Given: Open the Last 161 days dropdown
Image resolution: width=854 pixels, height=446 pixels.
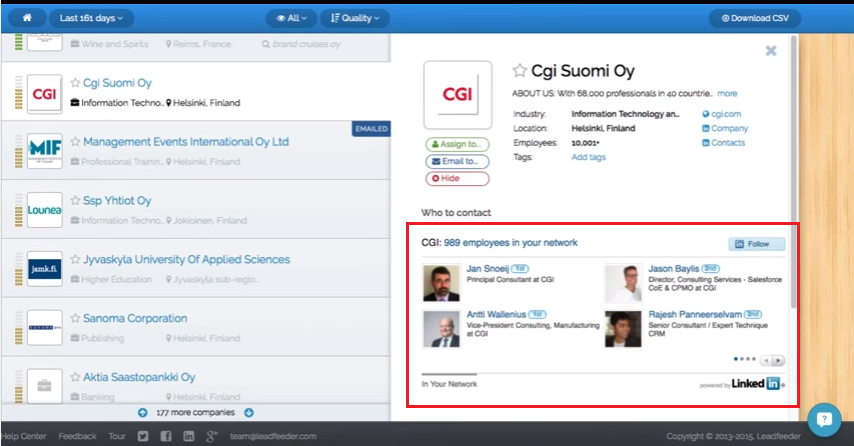Looking at the screenshot, I should pyautogui.click(x=91, y=18).
